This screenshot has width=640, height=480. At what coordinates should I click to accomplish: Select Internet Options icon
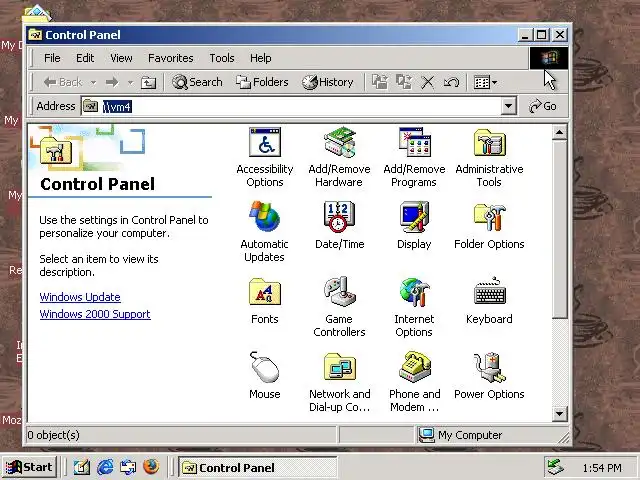click(x=414, y=307)
